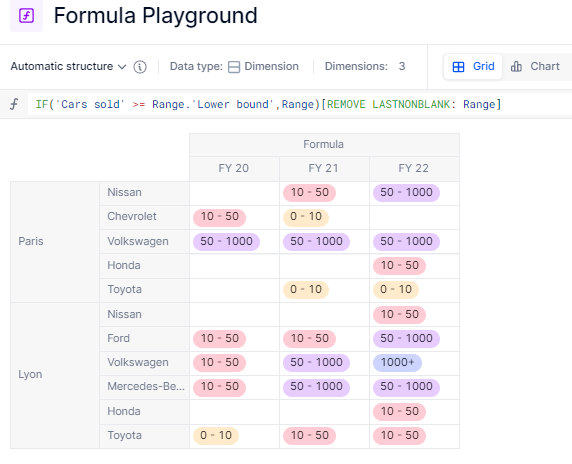The width and height of the screenshot is (572, 464).
Task: Click the Mercedes-Be... row label
Action: (146, 386)
